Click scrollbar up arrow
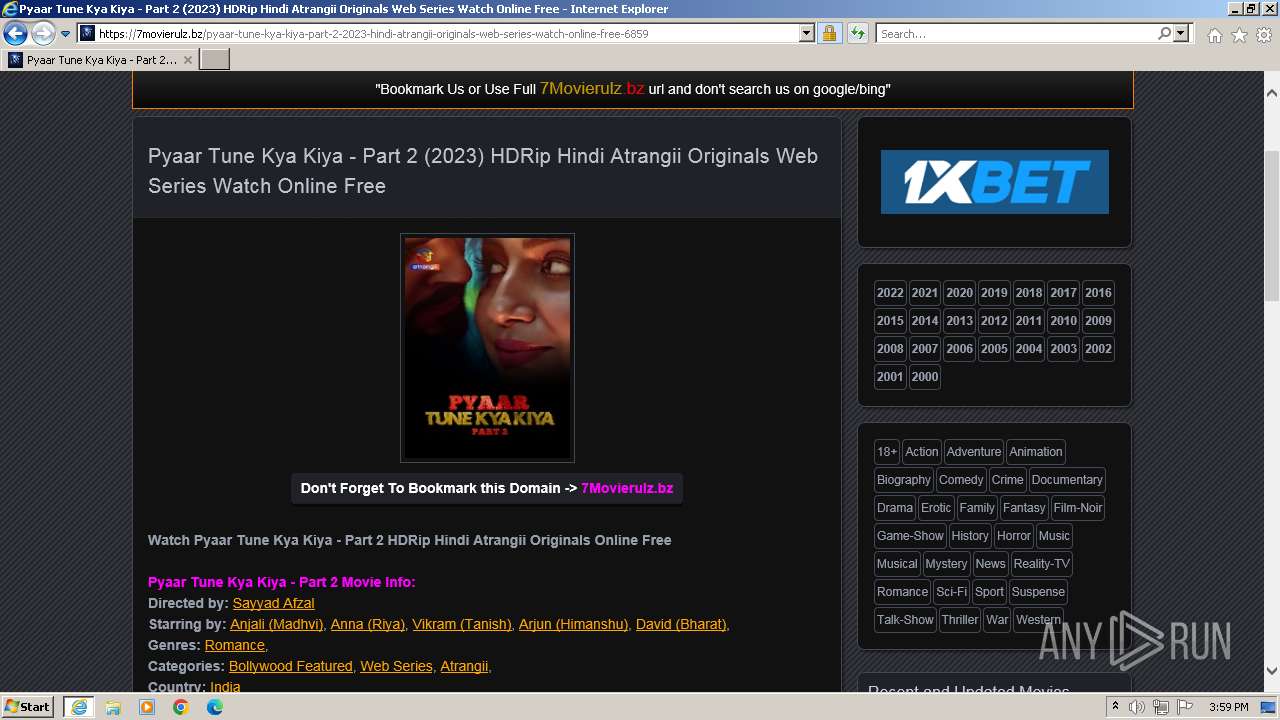The width and height of the screenshot is (1280, 720). 1272,92
